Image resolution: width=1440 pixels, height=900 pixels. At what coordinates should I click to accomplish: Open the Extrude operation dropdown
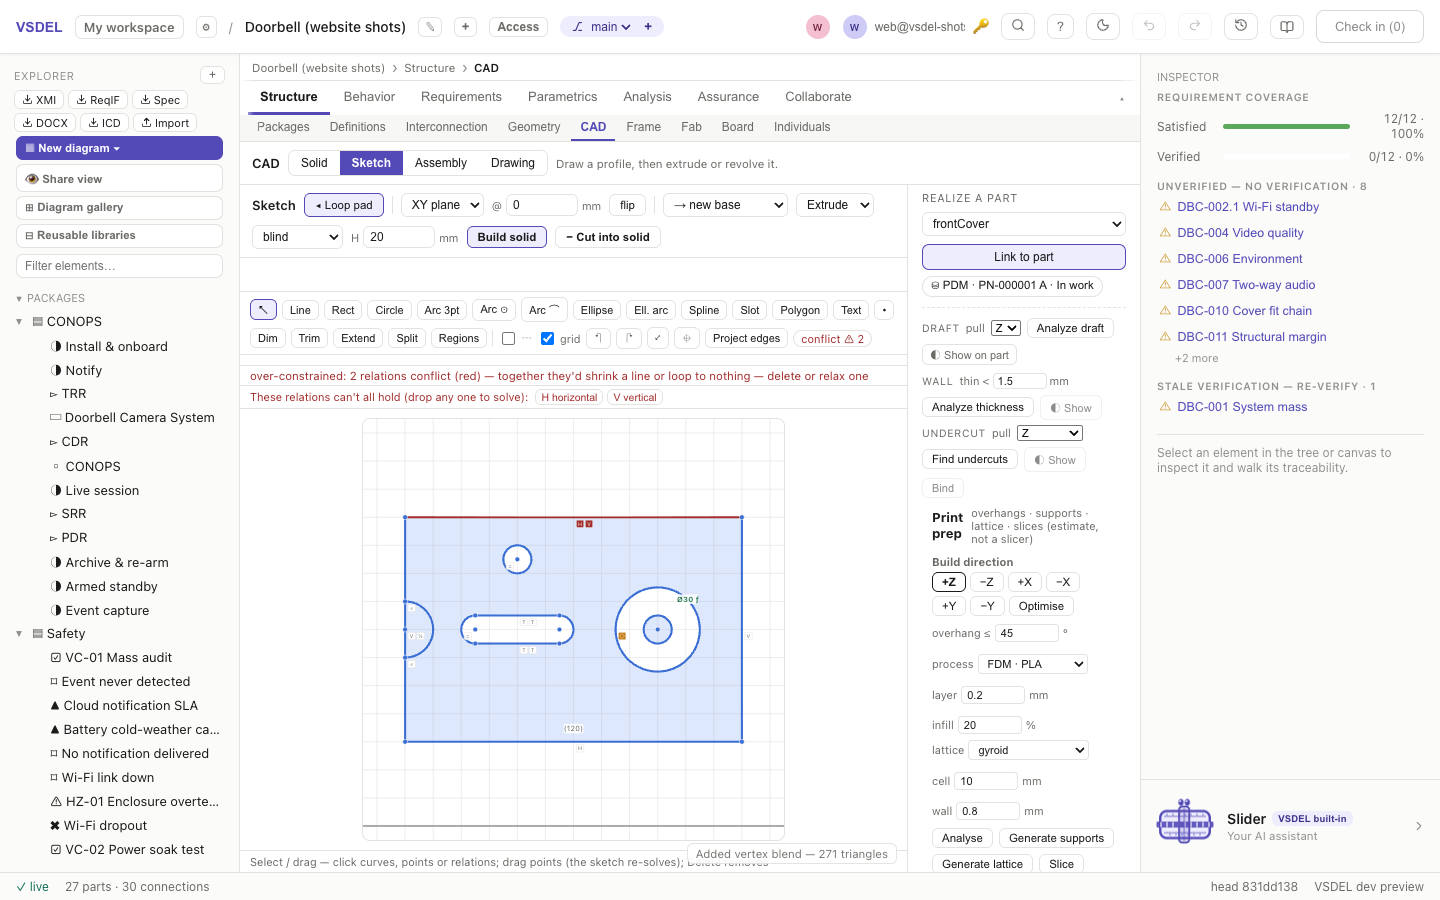click(835, 205)
